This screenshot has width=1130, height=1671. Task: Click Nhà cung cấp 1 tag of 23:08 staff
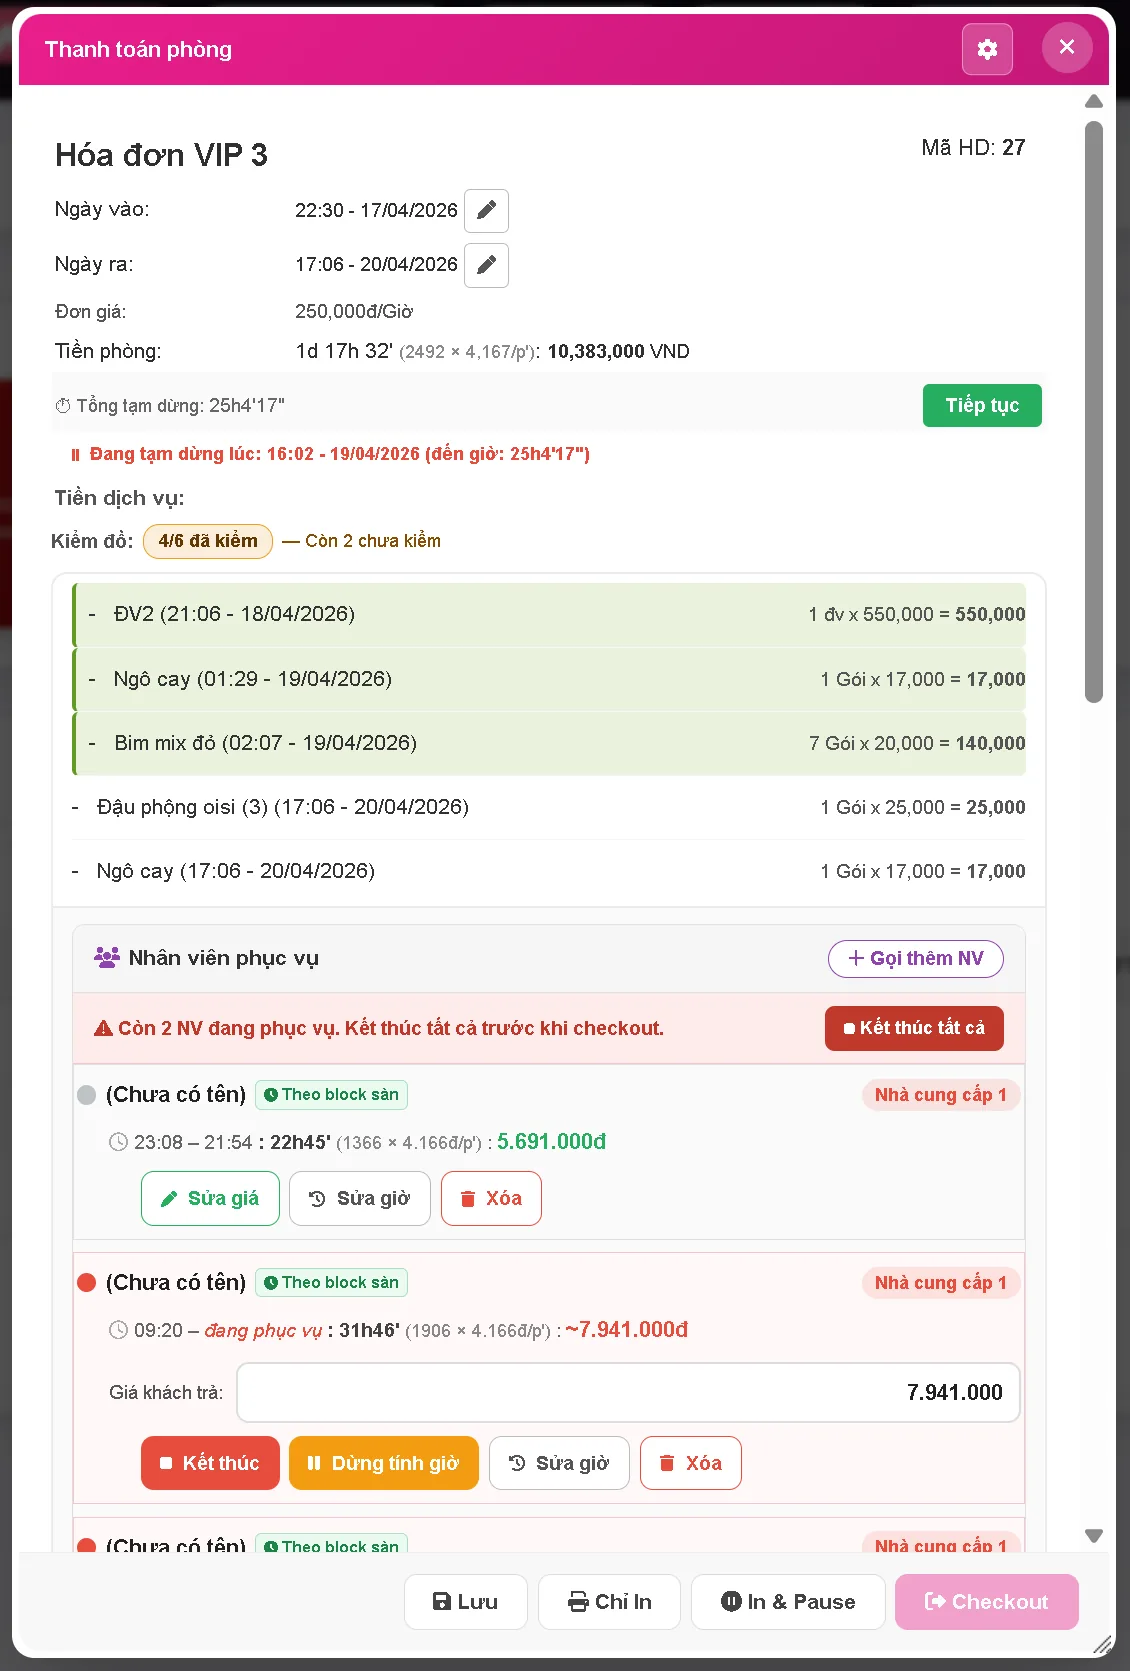pos(941,1095)
